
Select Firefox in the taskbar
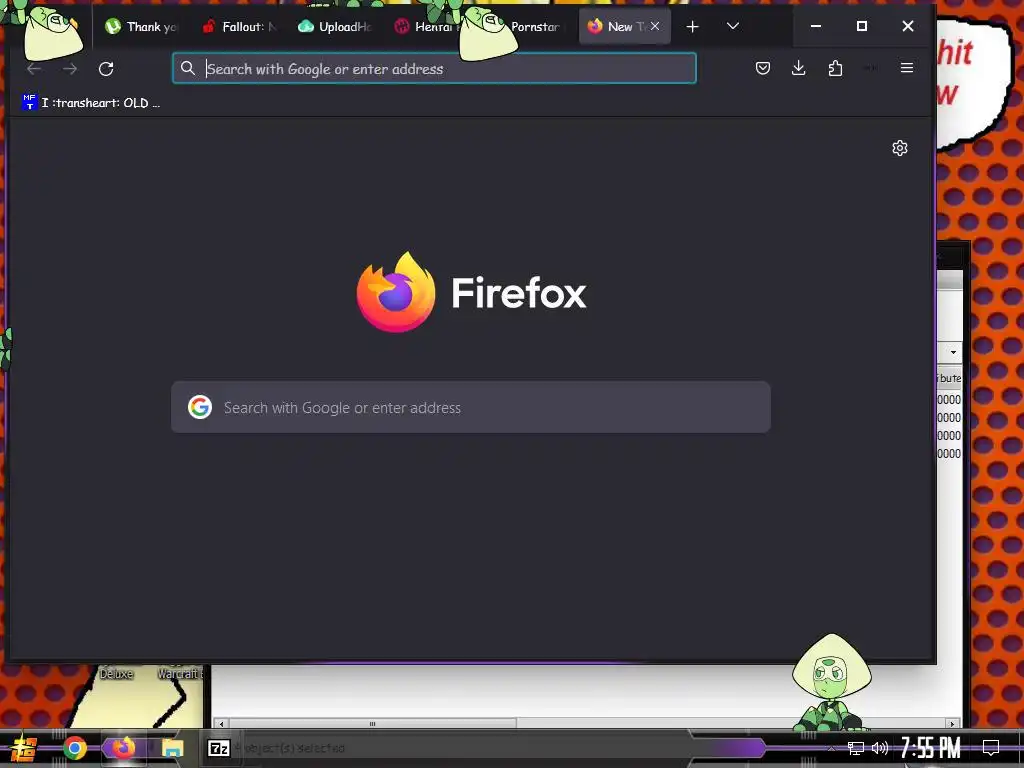click(123, 748)
